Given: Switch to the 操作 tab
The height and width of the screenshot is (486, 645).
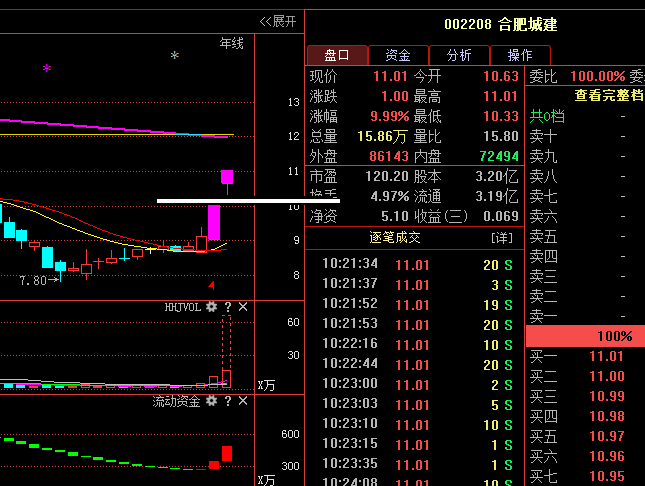Looking at the screenshot, I should click(520, 55).
